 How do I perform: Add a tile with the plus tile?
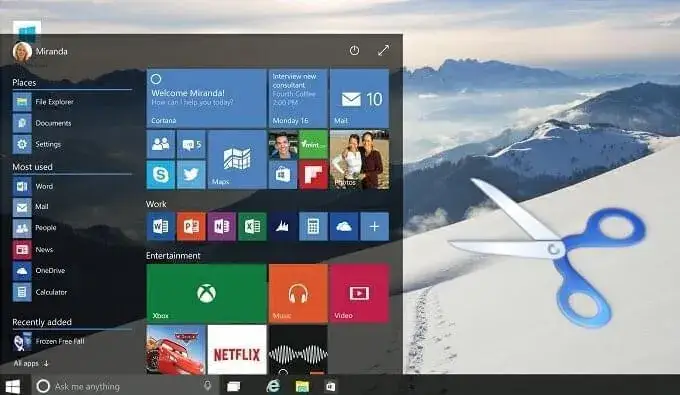[374, 226]
